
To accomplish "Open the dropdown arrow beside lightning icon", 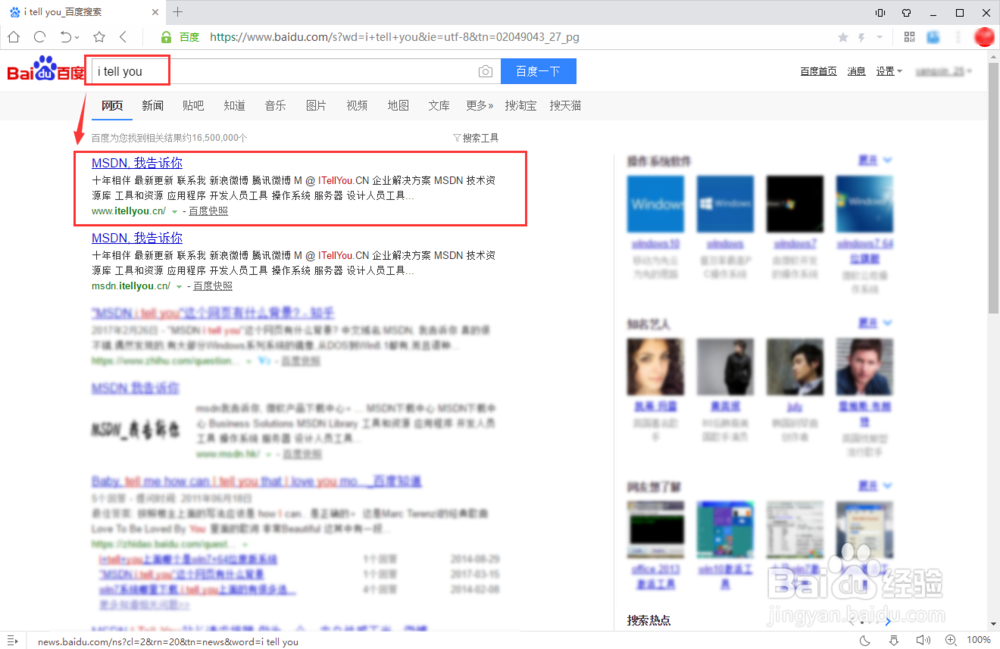I will [x=879, y=37].
